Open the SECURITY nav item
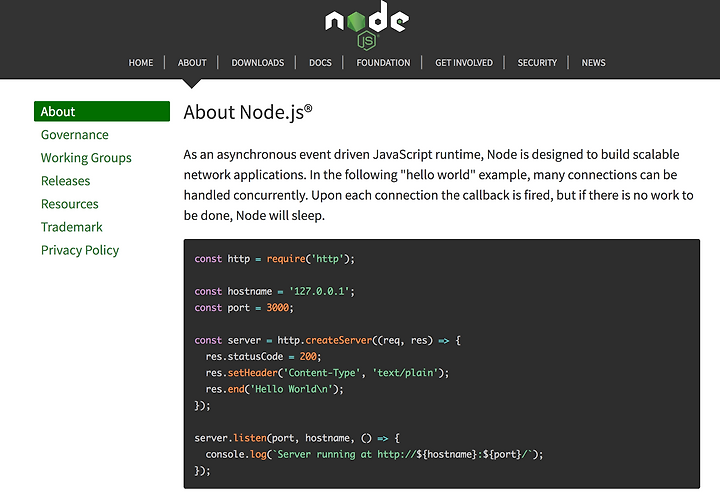Screen dimensions: 720x501 537,63
